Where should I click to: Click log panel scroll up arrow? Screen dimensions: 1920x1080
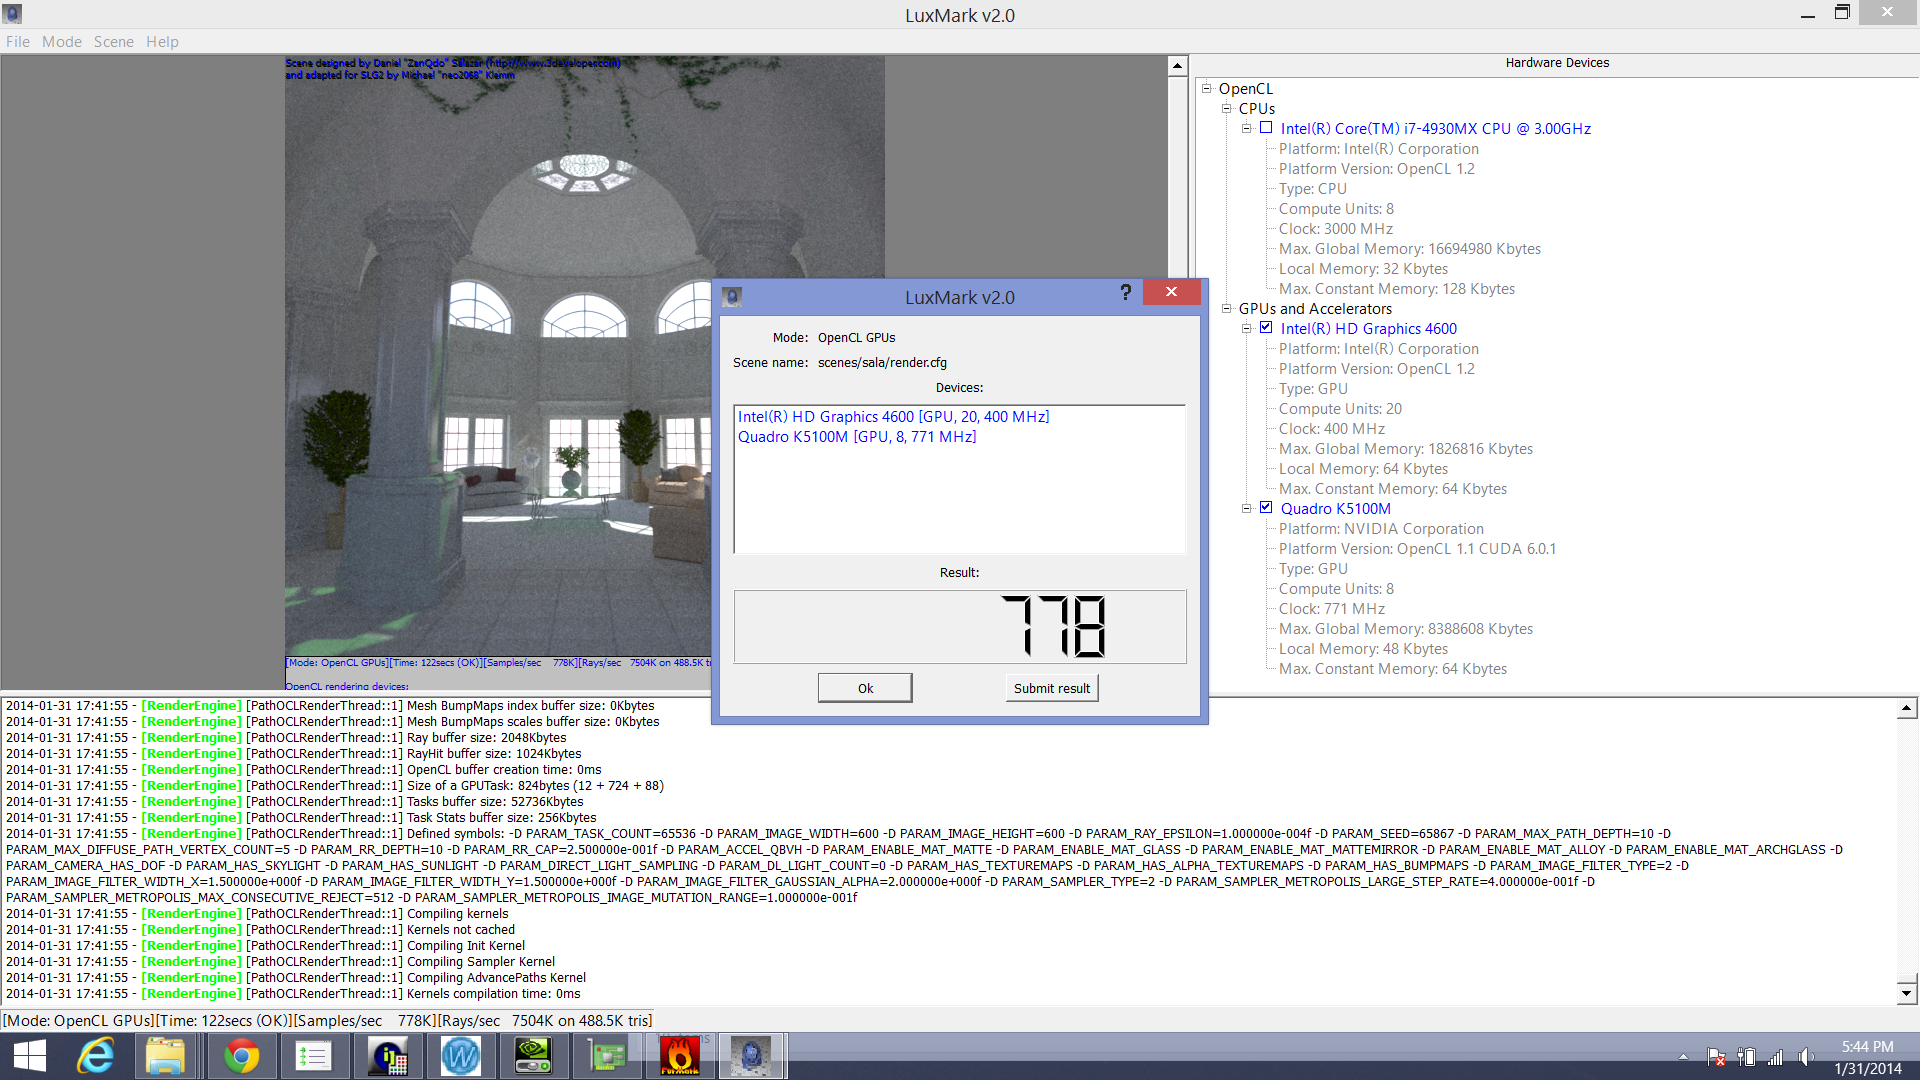pyautogui.click(x=1907, y=708)
